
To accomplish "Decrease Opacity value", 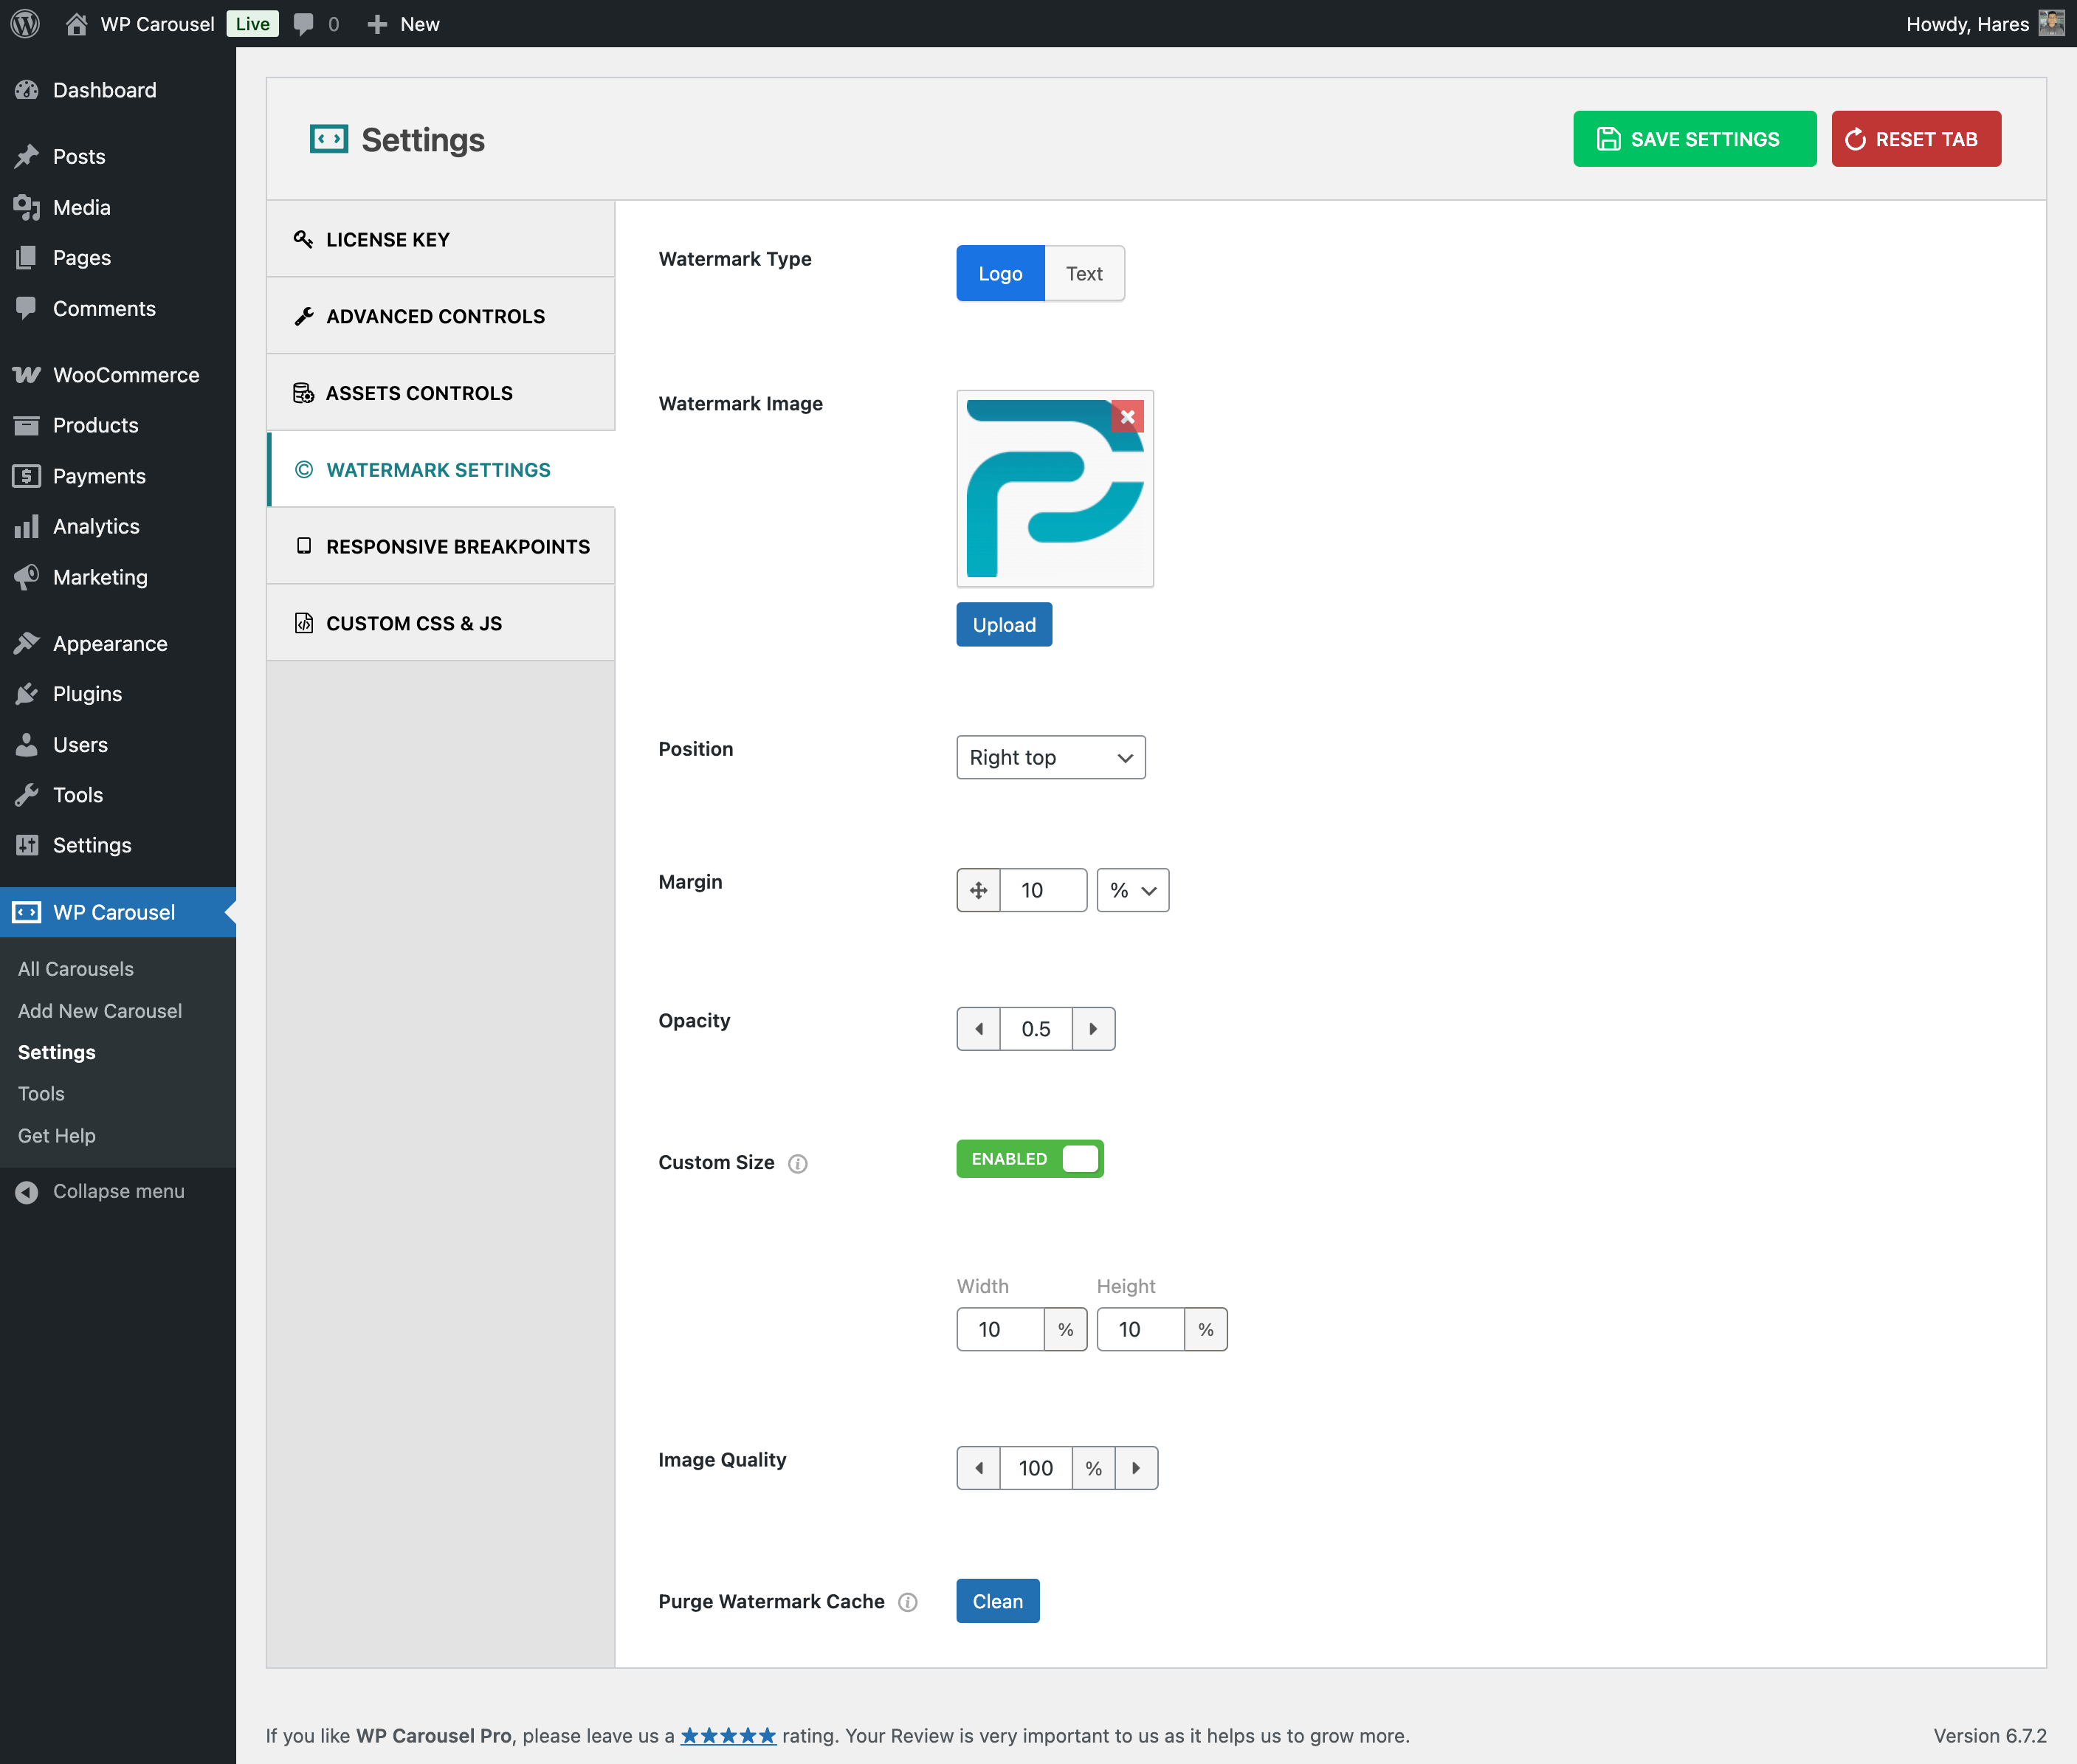I will [x=978, y=1029].
